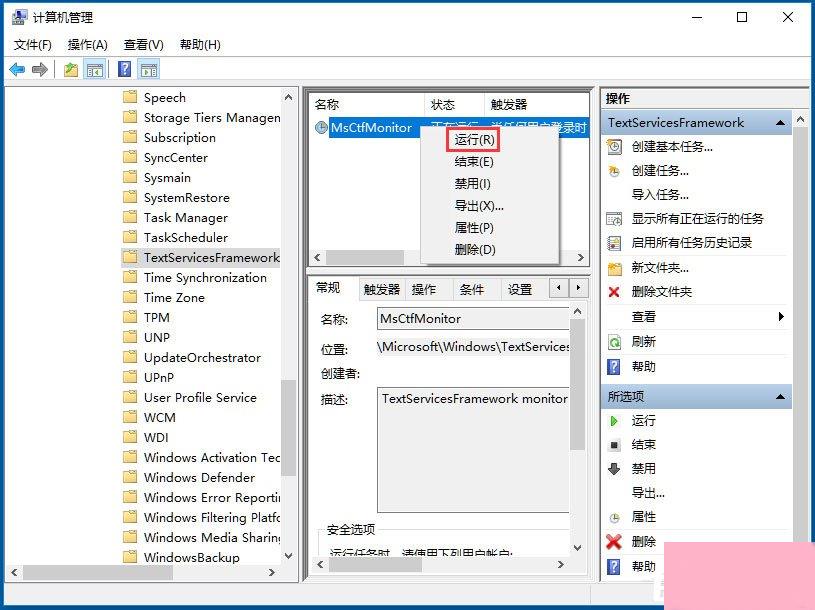Viewport: 815px width, 610px height.
Task: Choose Run (运行) in context menu
Action: pos(474,140)
